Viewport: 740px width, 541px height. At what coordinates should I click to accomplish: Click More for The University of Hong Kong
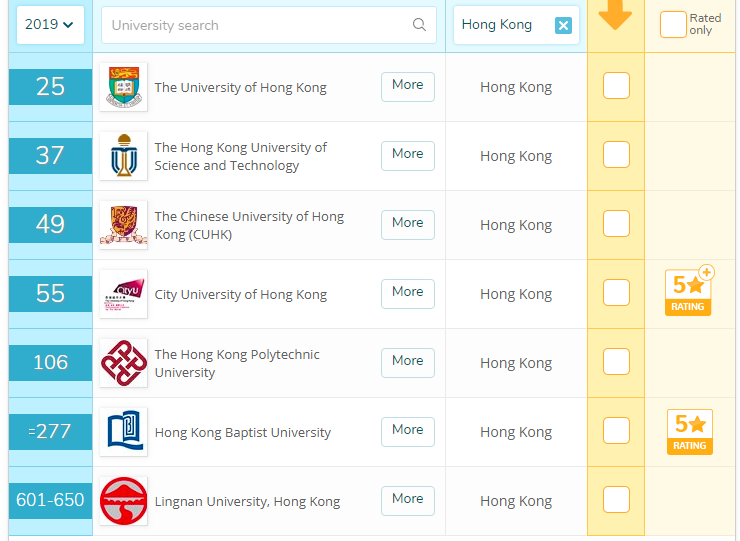407,86
